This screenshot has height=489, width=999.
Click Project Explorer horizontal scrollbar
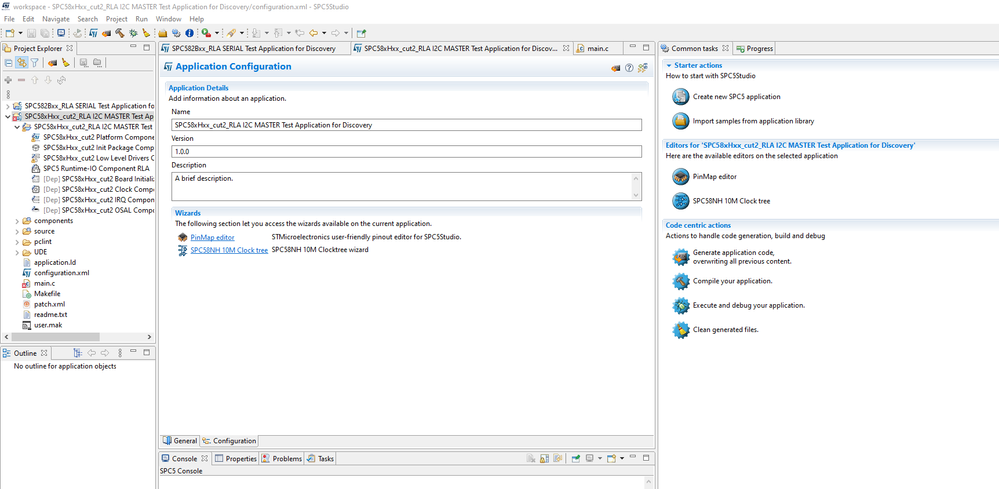pos(55,337)
